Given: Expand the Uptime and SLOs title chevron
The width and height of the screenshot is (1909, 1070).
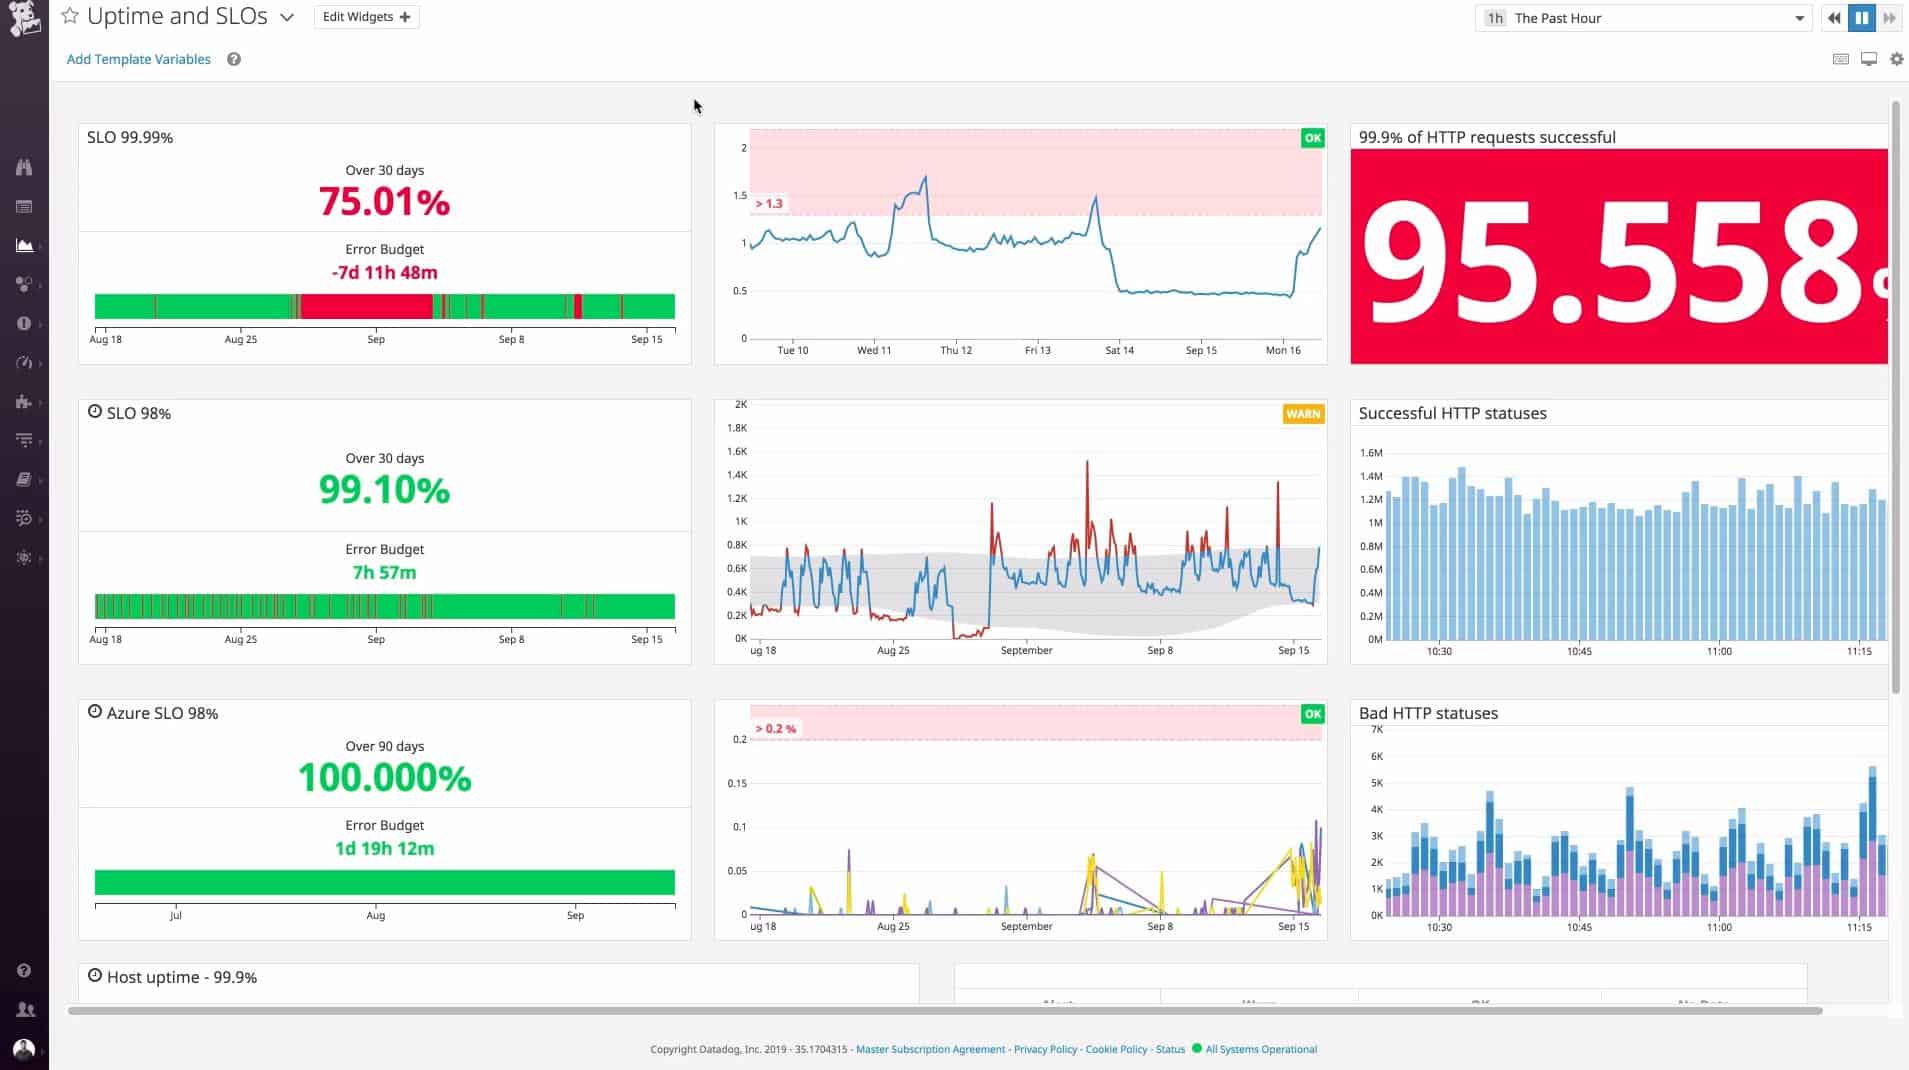Looking at the screenshot, I should pyautogui.click(x=288, y=17).
